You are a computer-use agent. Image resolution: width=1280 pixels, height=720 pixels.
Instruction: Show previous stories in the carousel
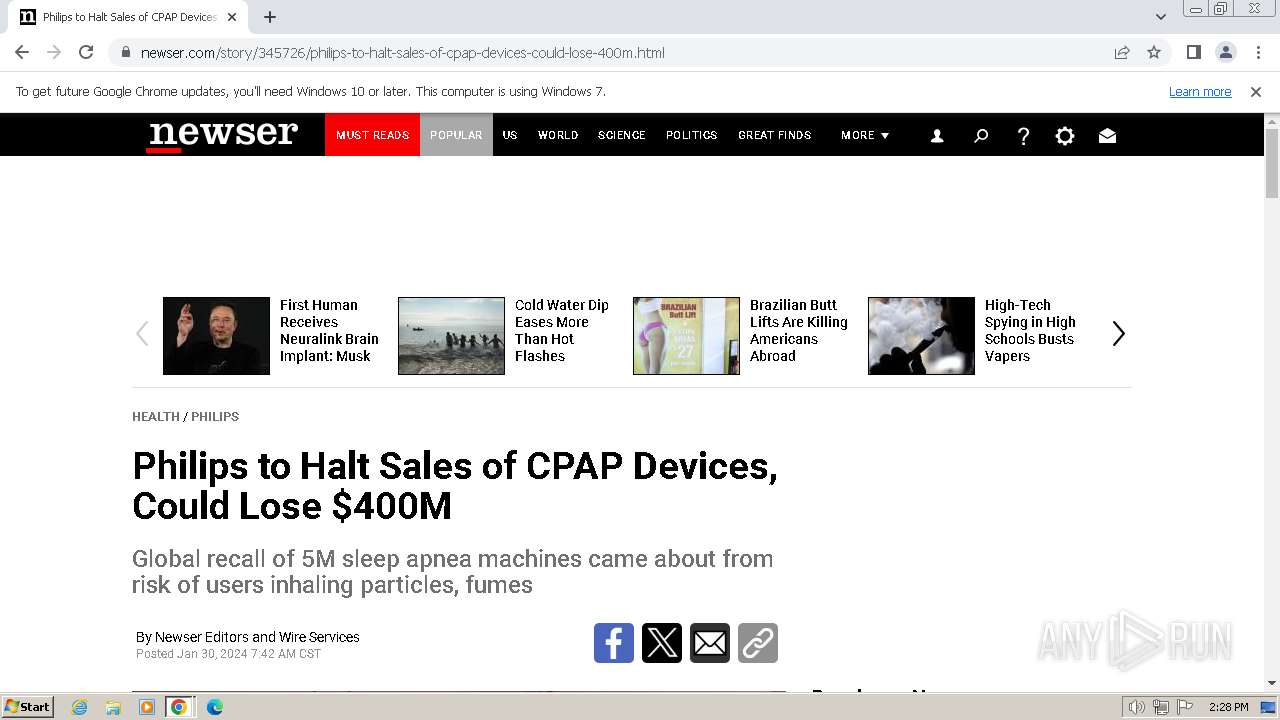pyautogui.click(x=142, y=334)
